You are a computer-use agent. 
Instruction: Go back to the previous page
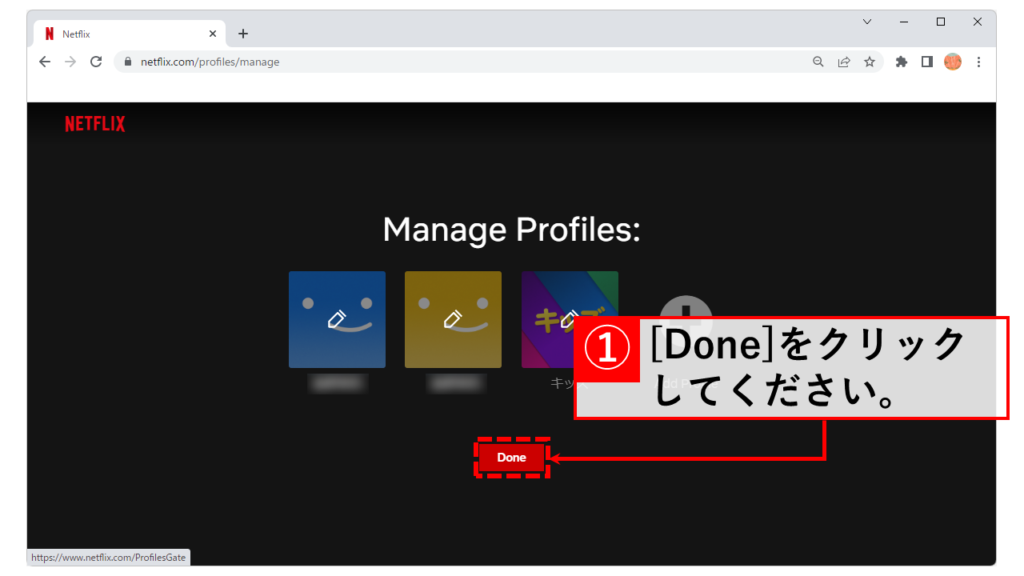(44, 62)
